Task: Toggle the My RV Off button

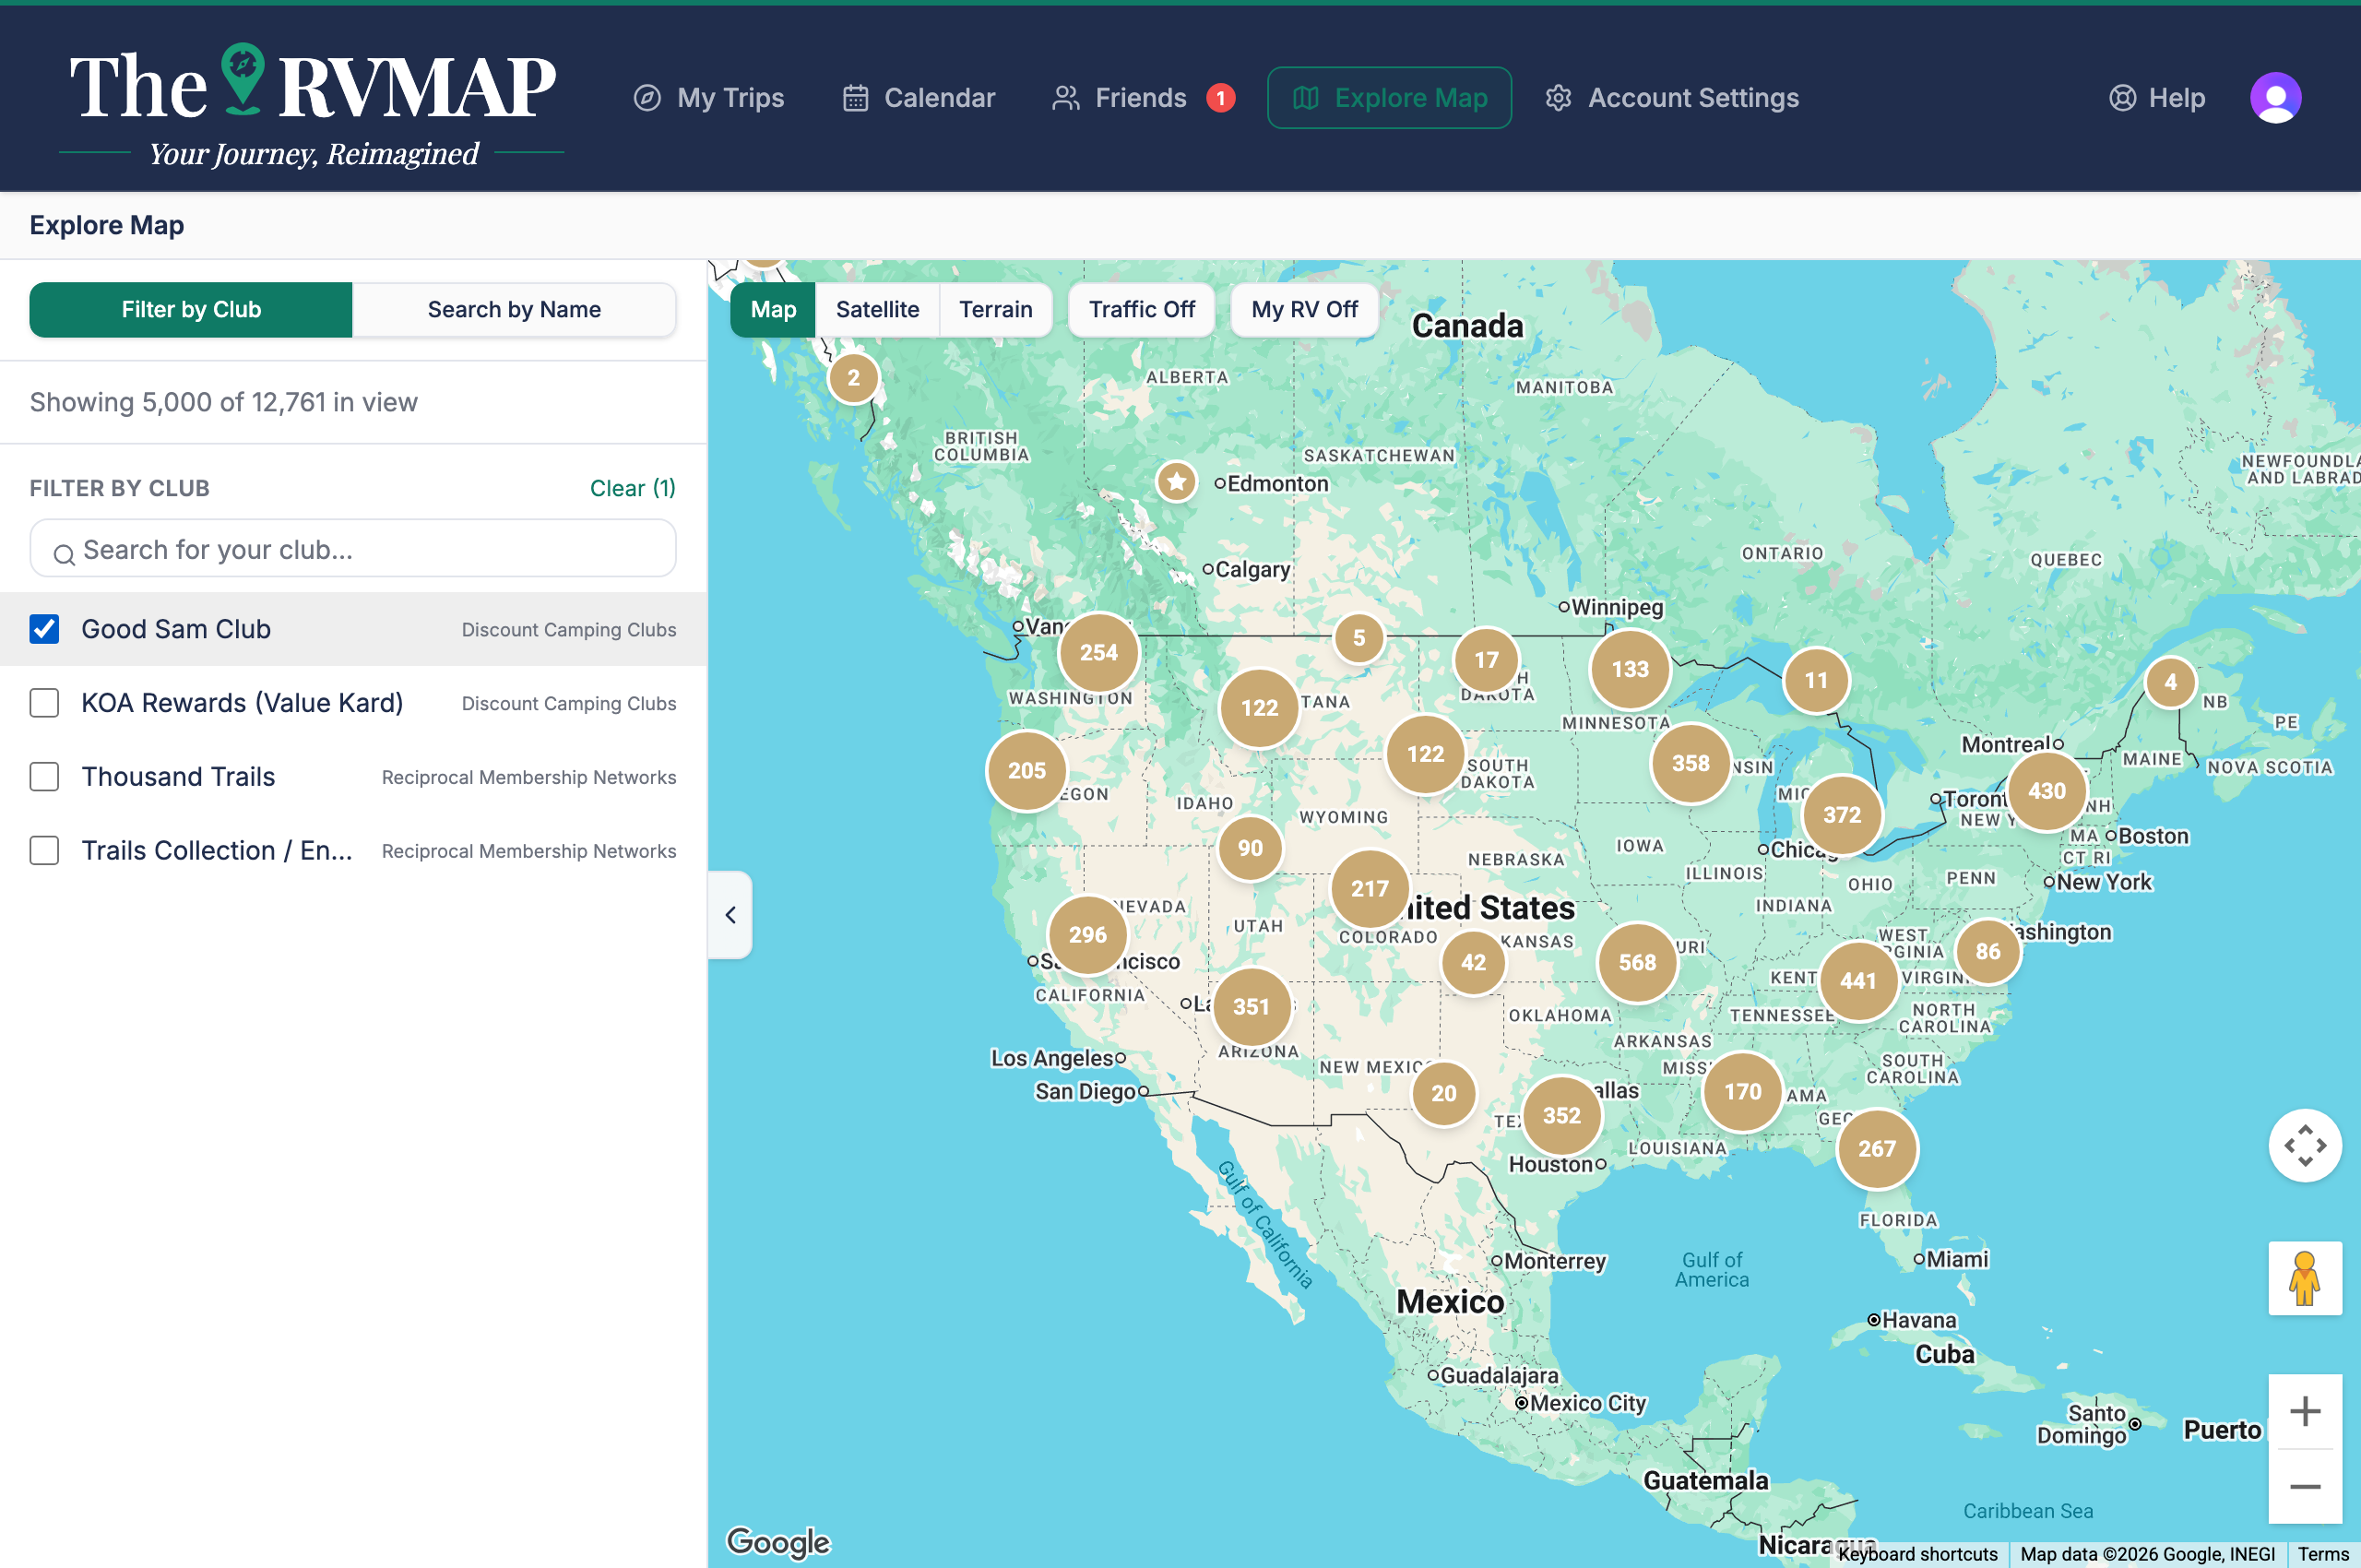Action: 1304,310
